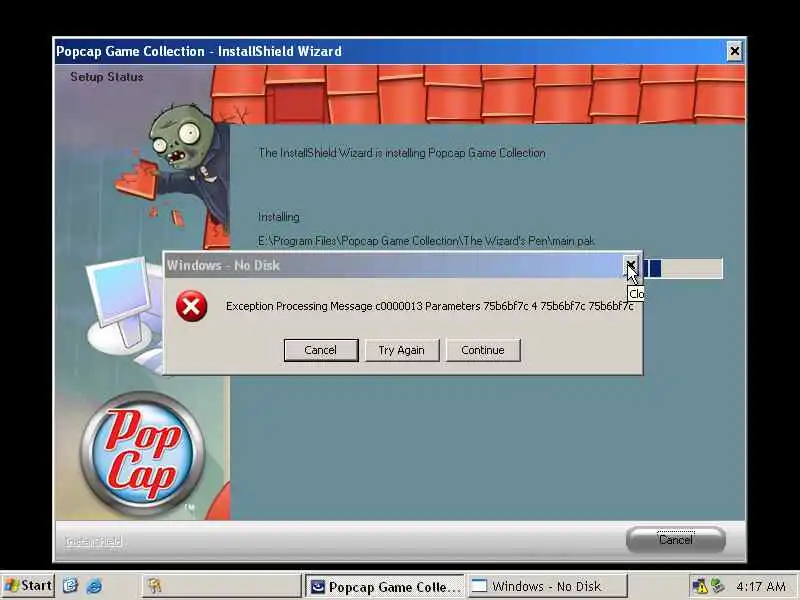Click Cancel in the No Disk dialog
This screenshot has width=800, height=600.
[321, 350]
